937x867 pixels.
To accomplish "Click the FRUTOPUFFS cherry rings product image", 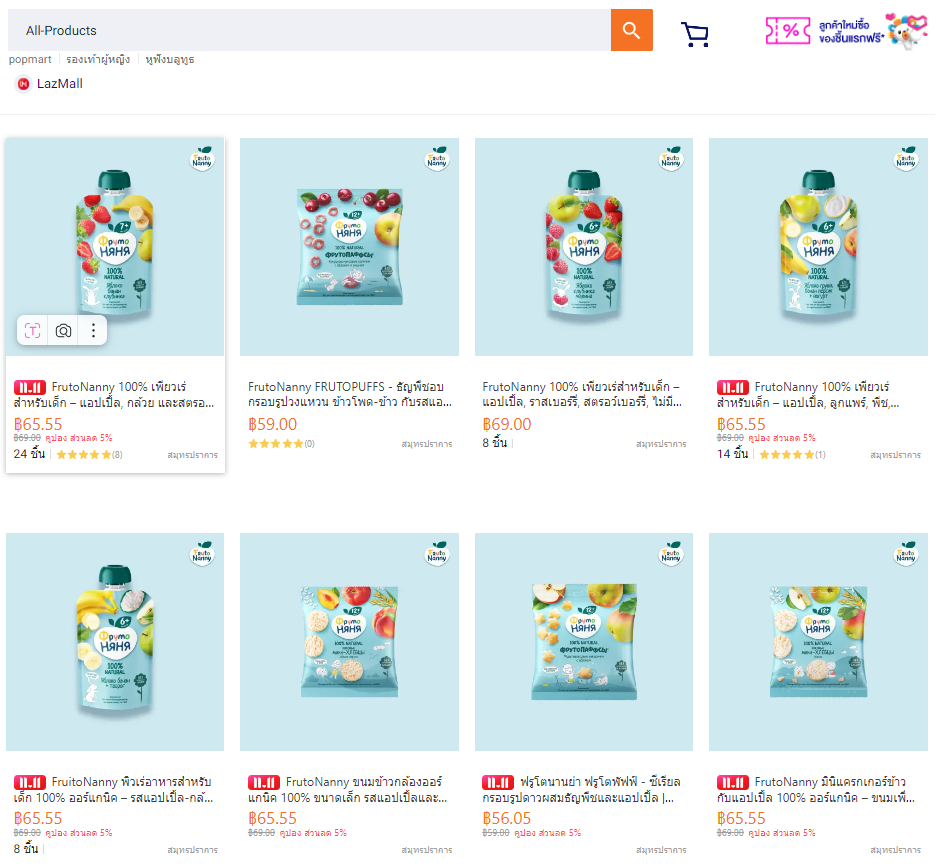I will [x=349, y=247].
